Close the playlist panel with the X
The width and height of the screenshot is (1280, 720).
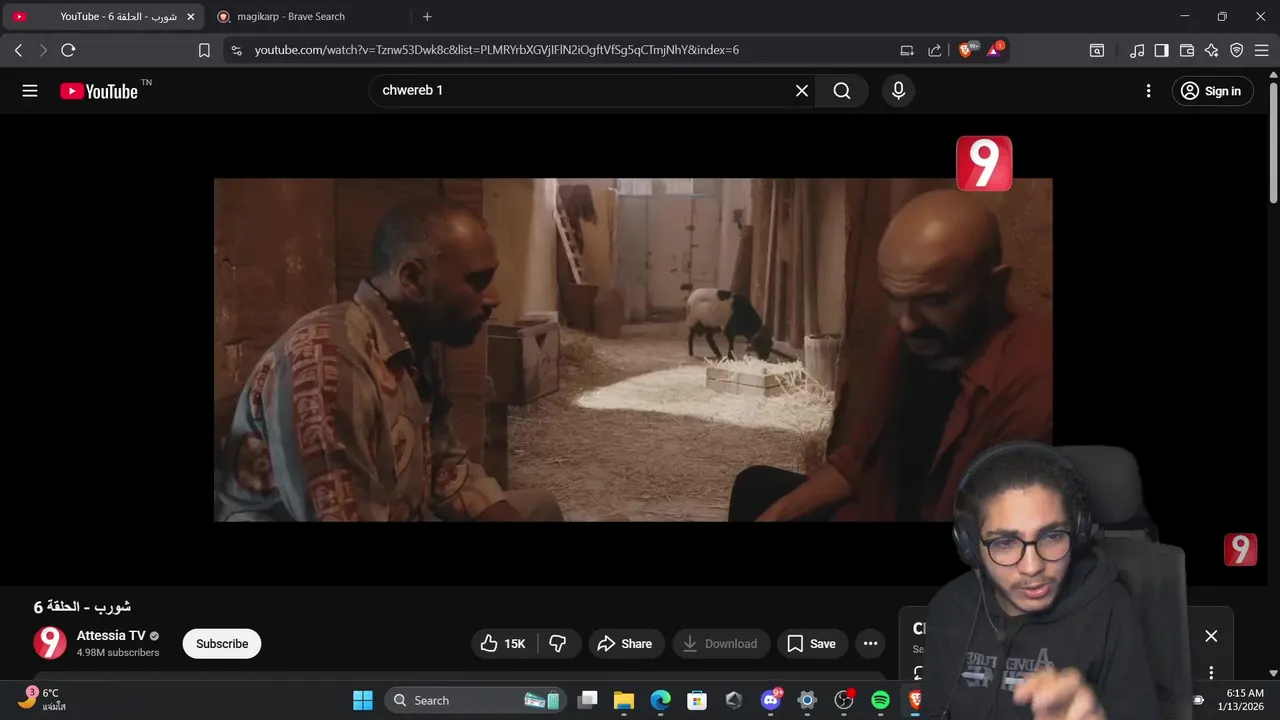(1211, 636)
